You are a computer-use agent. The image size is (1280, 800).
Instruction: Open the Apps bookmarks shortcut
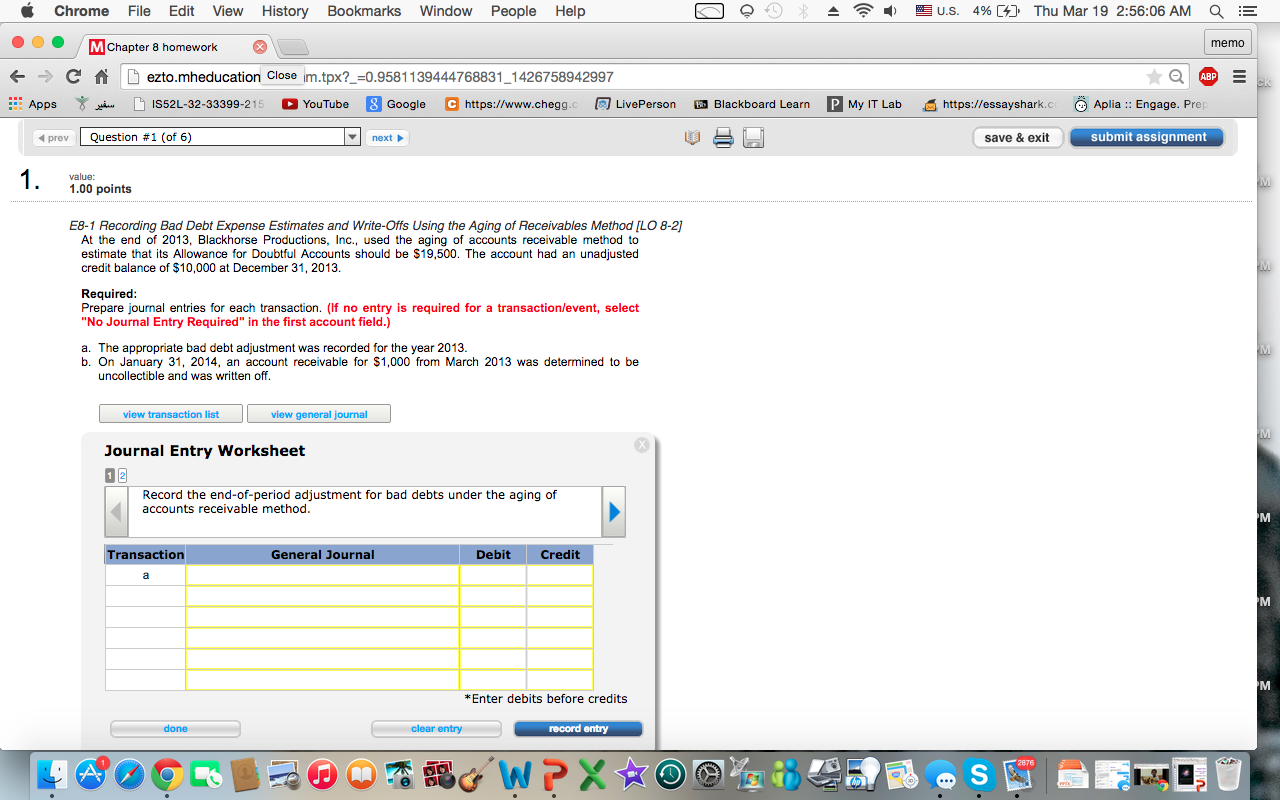pos(32,104)
